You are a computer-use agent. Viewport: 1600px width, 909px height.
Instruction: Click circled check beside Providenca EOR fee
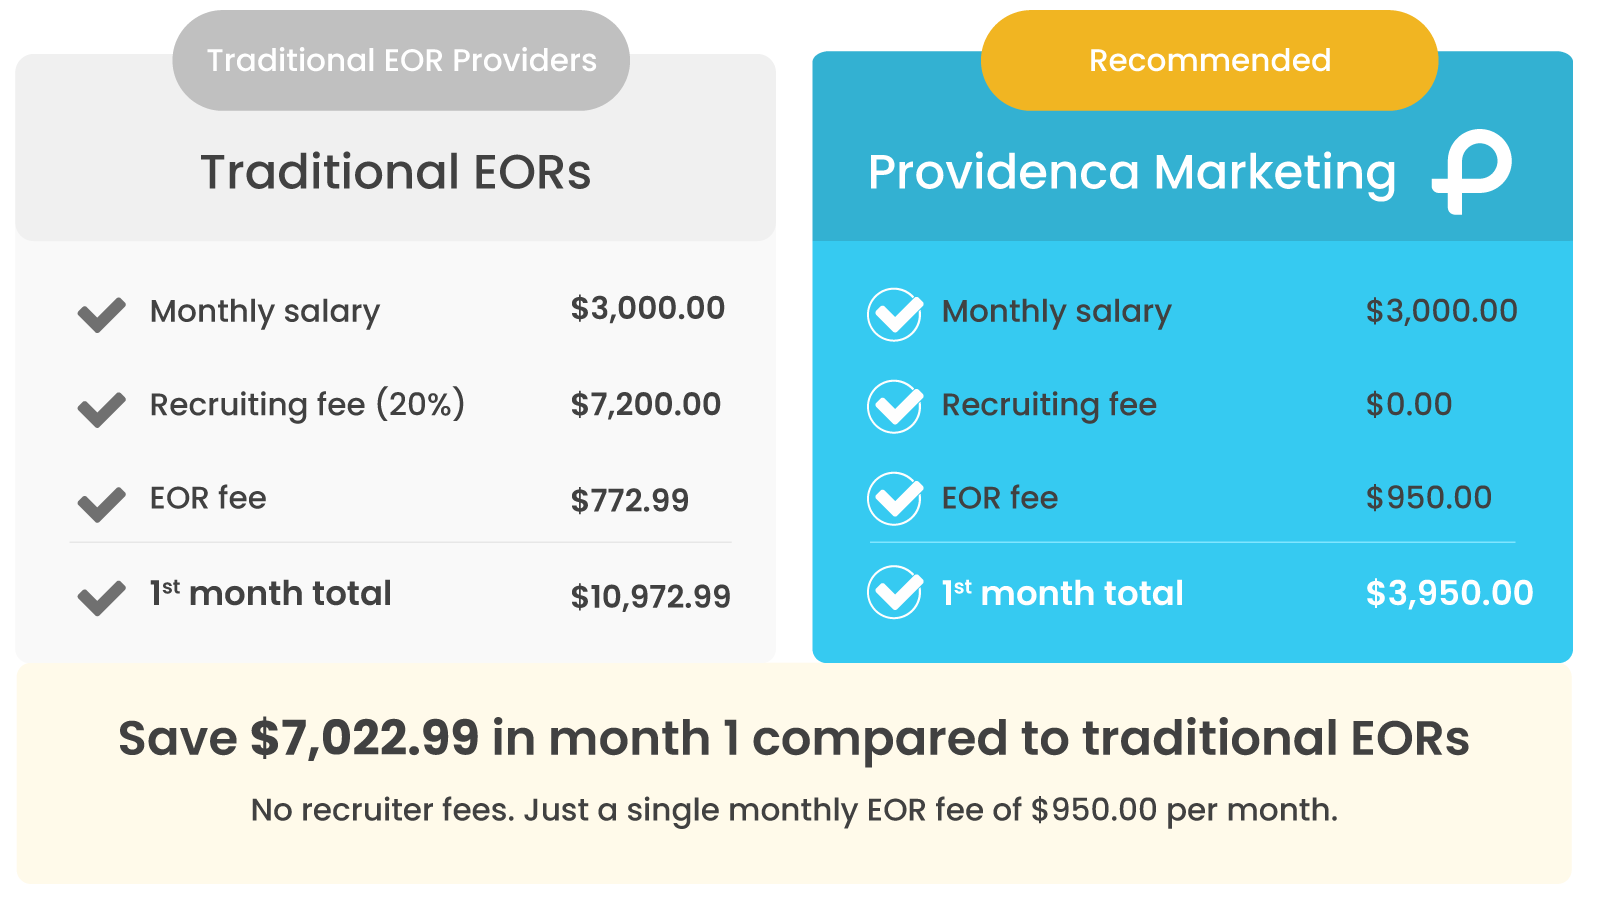(x=894, y=499)
